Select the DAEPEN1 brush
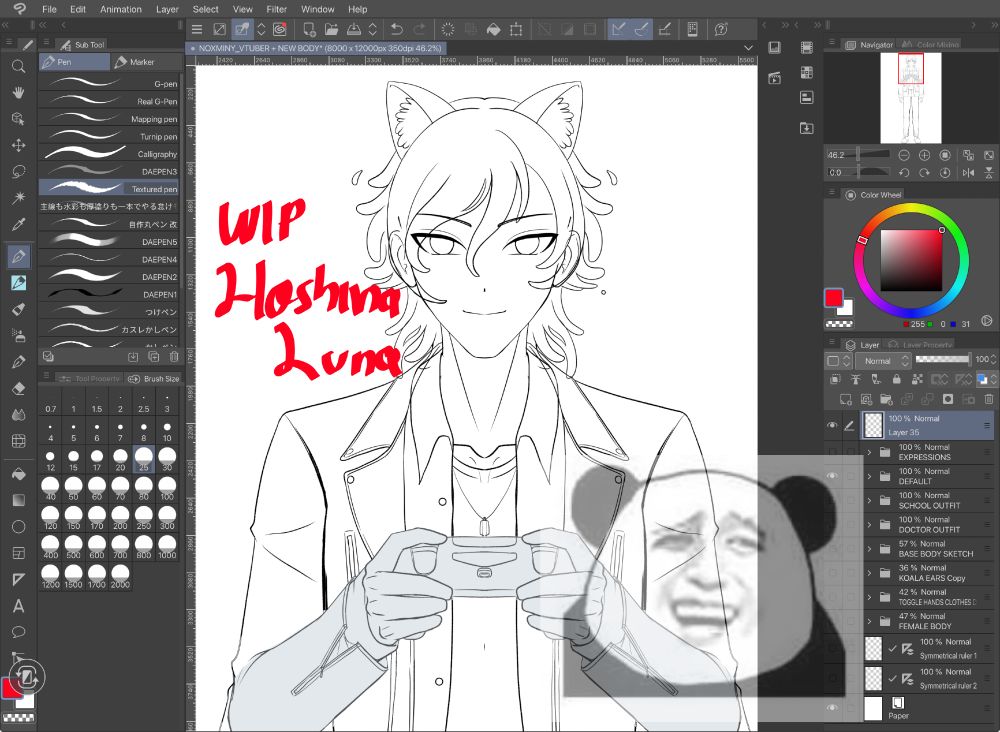This screenshot has height=732, width=1000. [110, 294]
